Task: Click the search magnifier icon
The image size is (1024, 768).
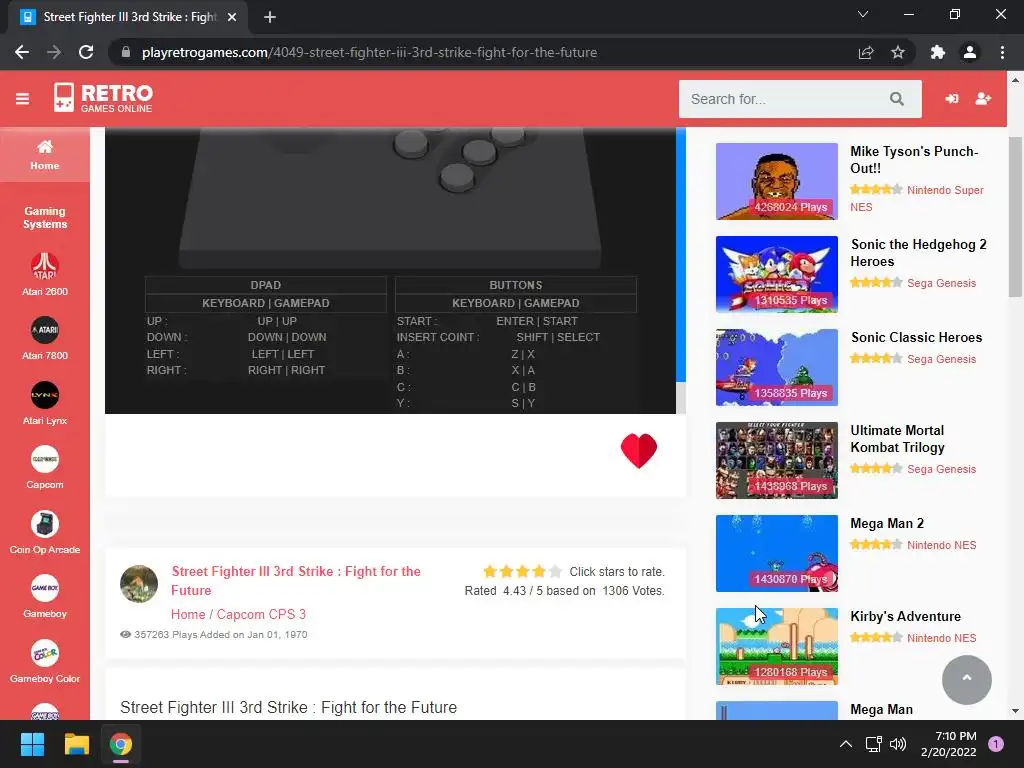Action: [x=897, y=99]
